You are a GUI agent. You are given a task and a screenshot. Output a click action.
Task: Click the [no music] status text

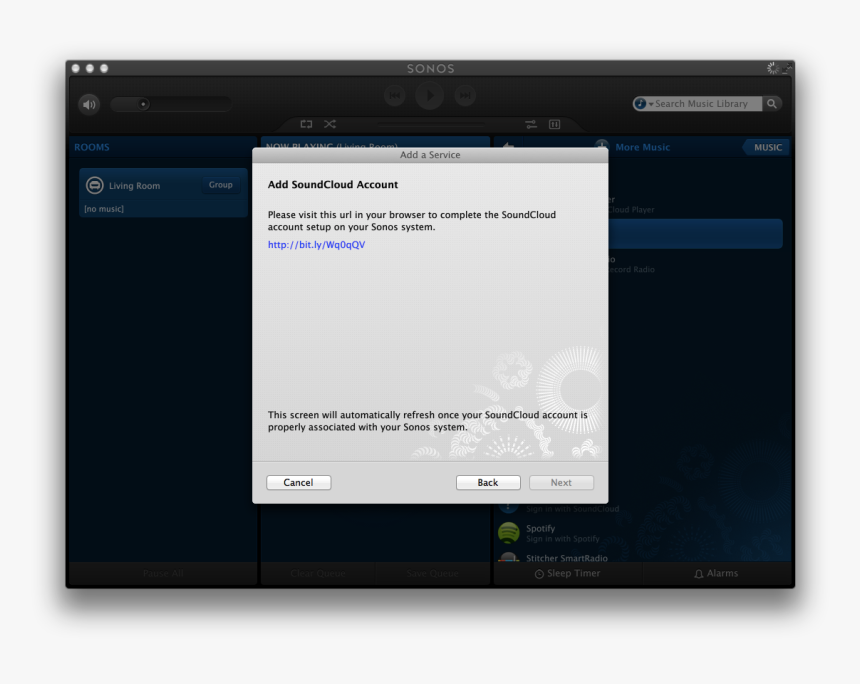click(x=104, y=209)
